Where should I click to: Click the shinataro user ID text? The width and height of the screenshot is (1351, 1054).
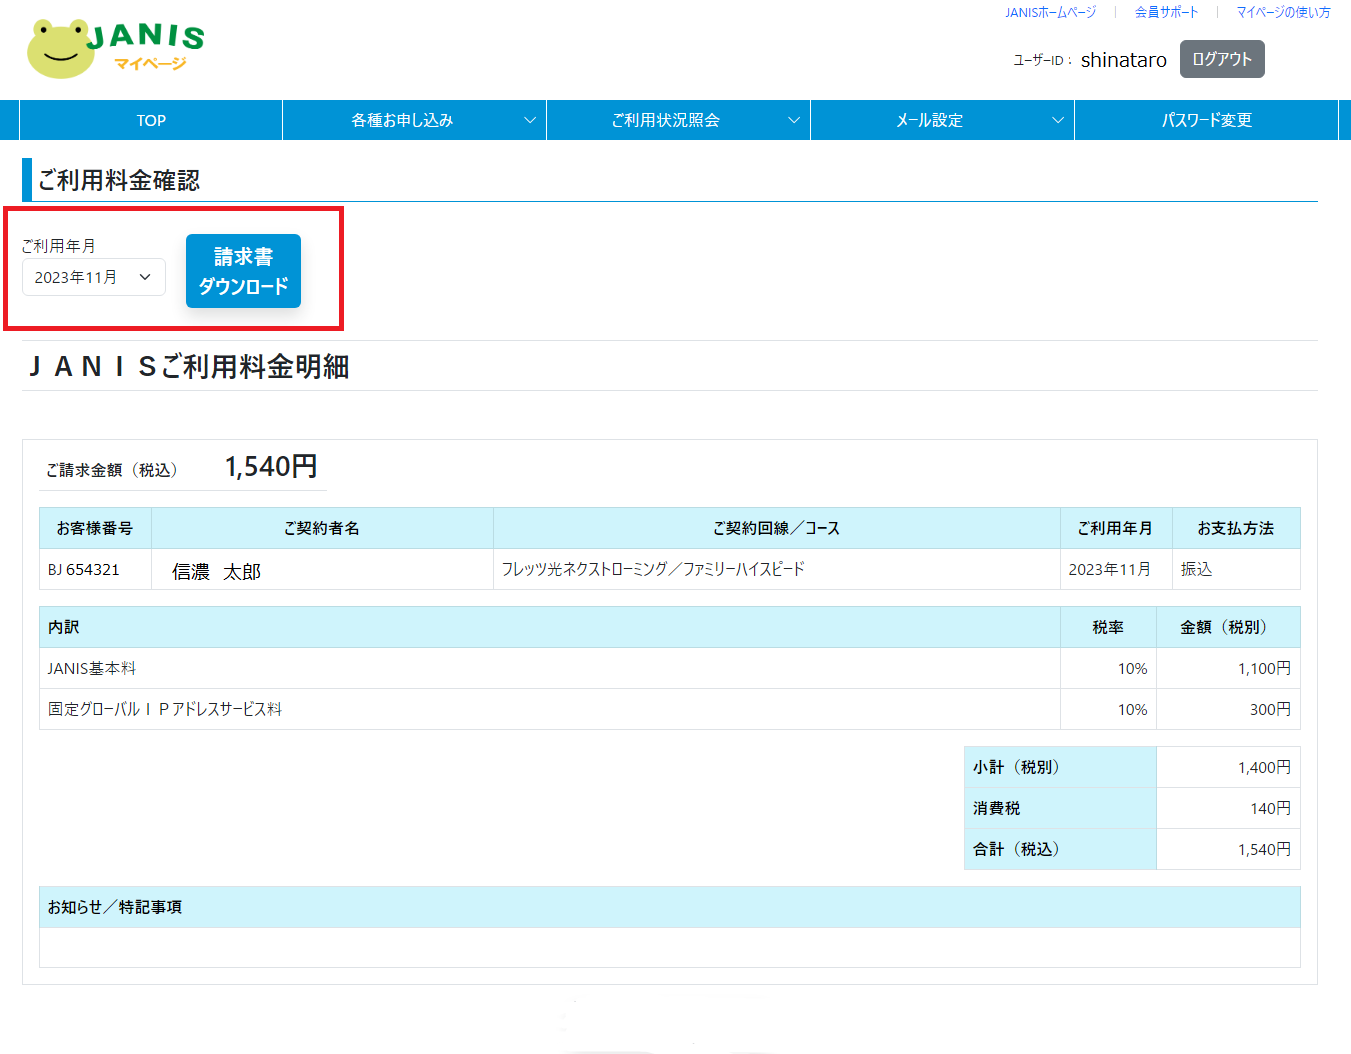coord(1123,60)
